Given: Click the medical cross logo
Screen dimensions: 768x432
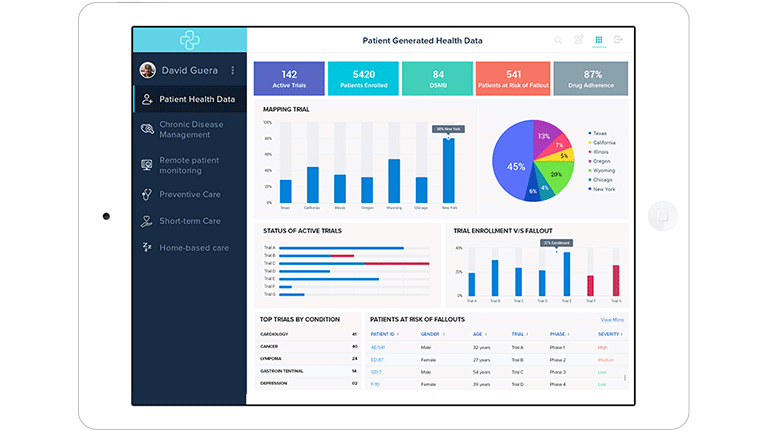Looking at the screenshot, I should click(190, 40).
